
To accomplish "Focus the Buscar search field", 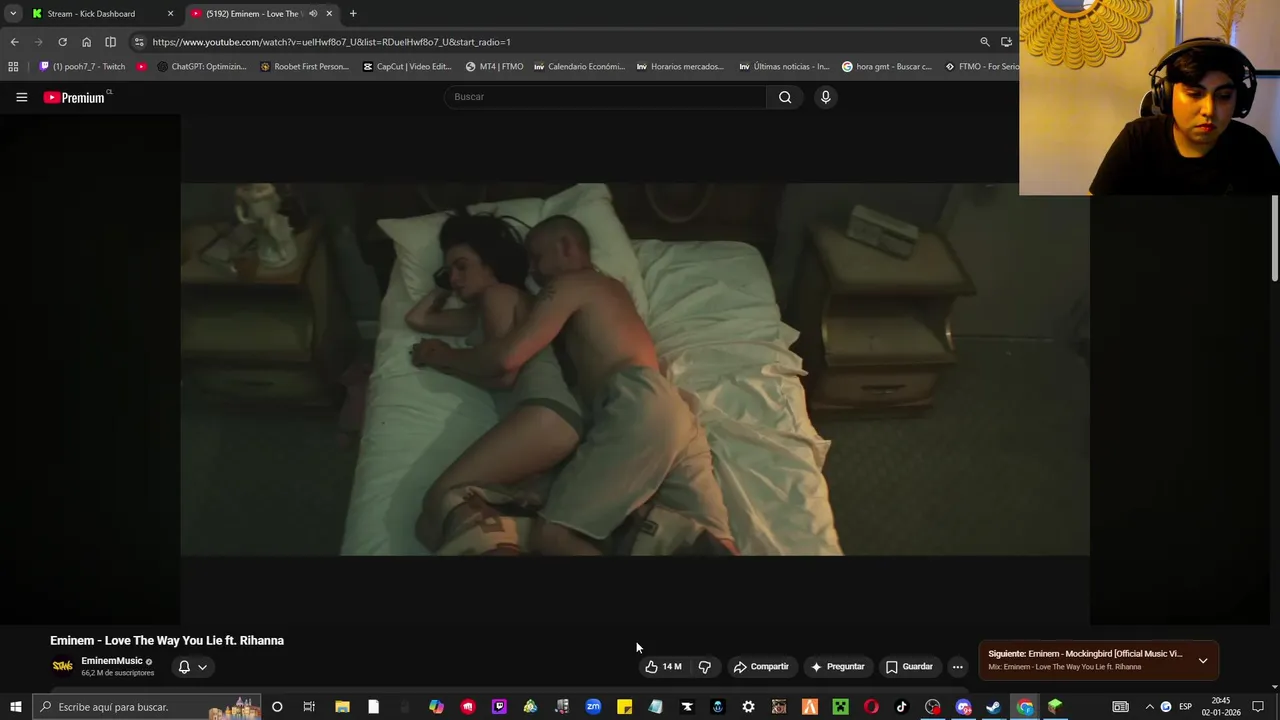I will tap(605, 97).
